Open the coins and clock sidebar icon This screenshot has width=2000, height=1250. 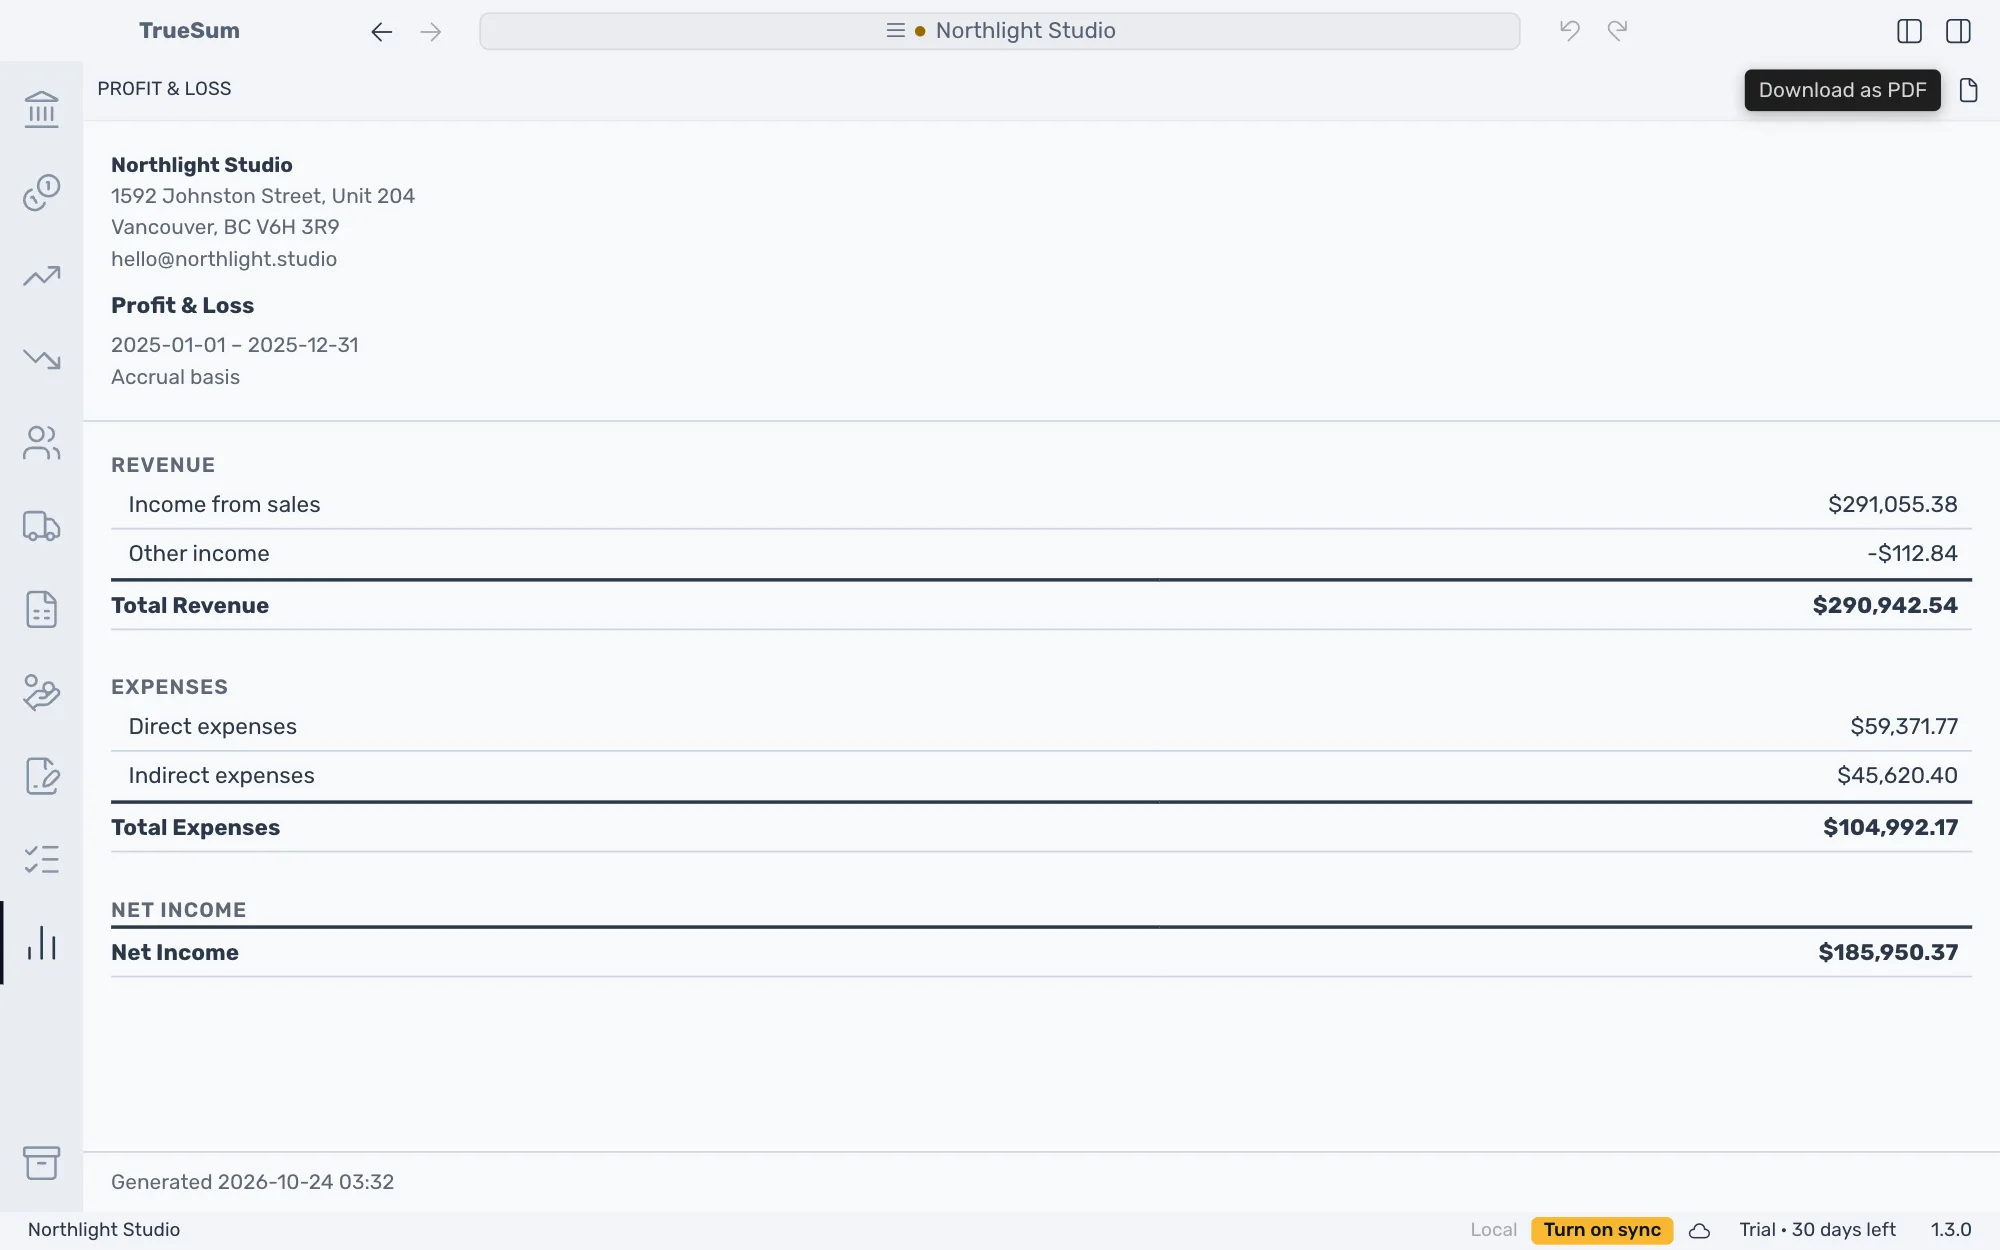tap(41, 192)
